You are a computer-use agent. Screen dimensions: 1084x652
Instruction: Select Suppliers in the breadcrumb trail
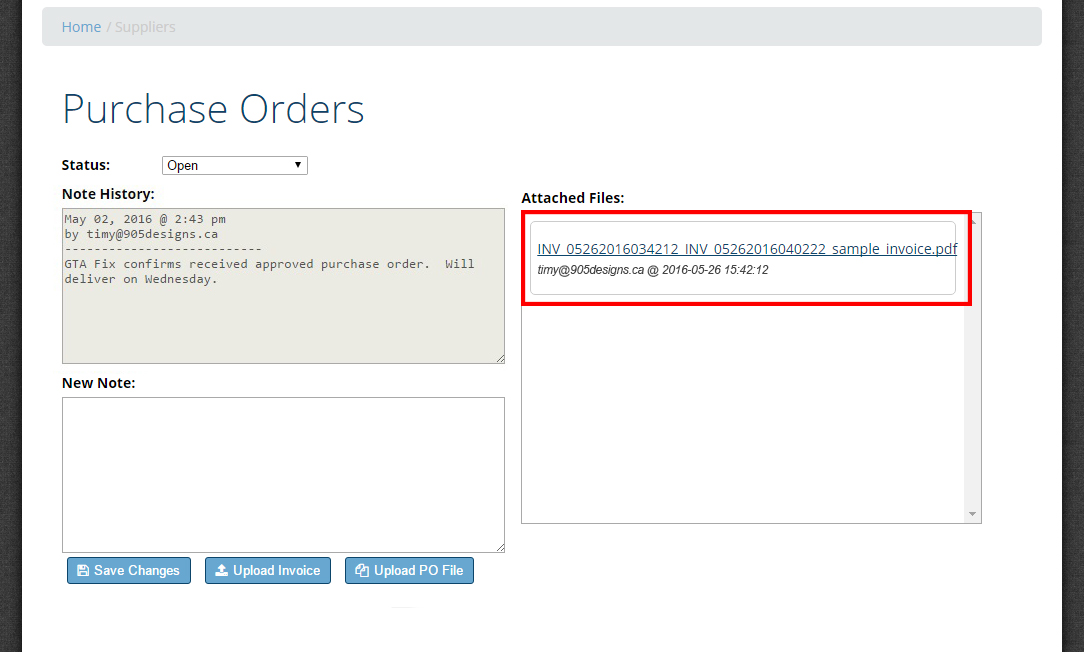[x=145, y=27]
